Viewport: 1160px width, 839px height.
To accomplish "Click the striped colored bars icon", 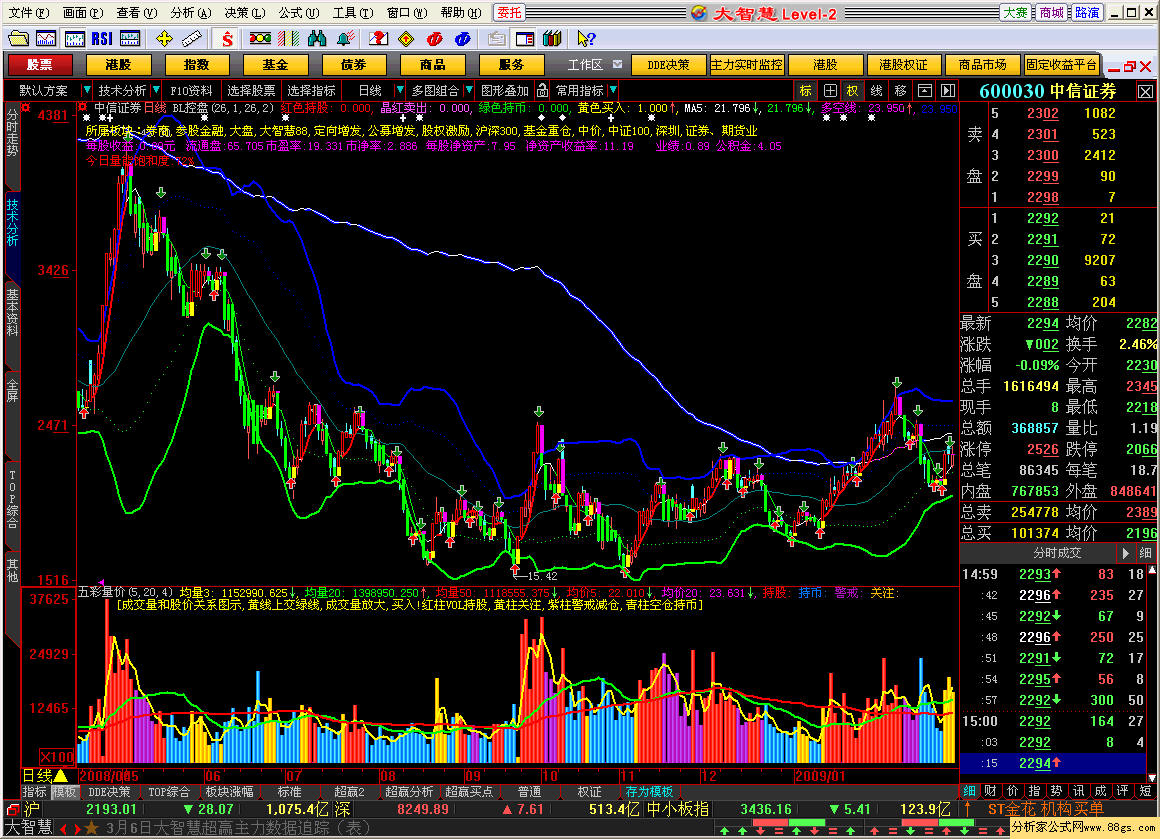I will pos(289,38).
